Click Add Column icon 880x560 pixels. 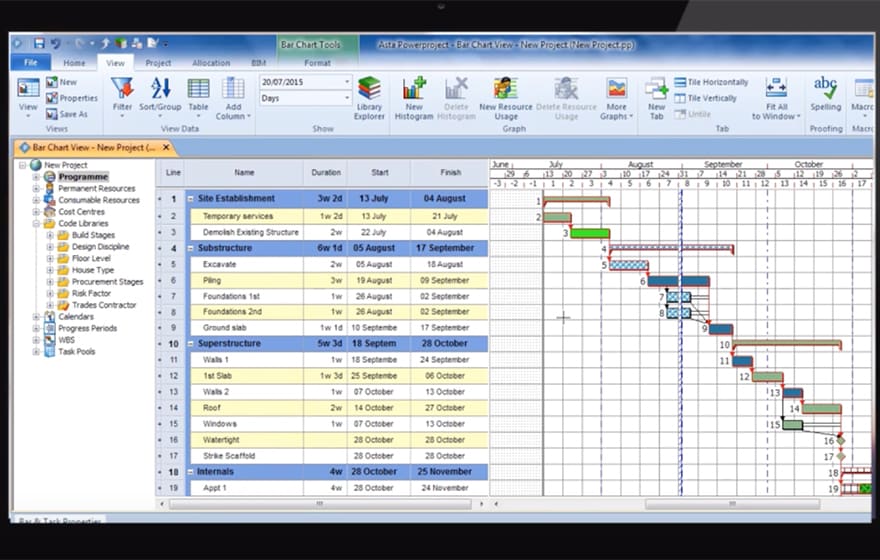coord(233,89)
